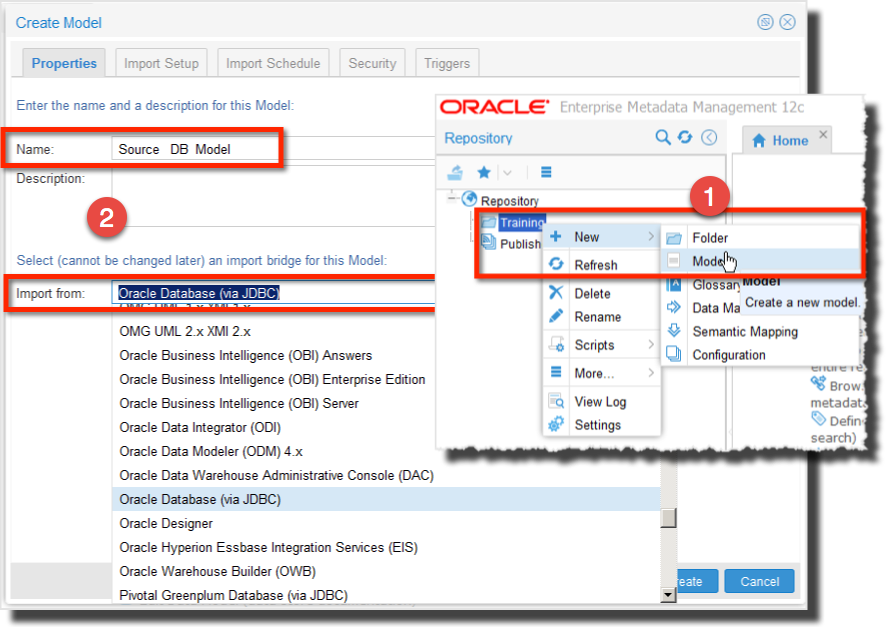Image resolution: width=886 pixels, height=627 pixels.
Task: Click the Configuration icon in New submenu
Action: pos(674,354)
